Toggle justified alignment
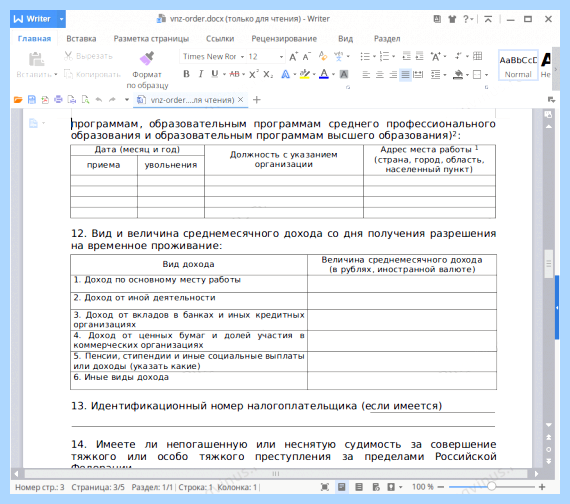This screenshot has width=570, height=504. pyautogui.click(x=405, y=75)
